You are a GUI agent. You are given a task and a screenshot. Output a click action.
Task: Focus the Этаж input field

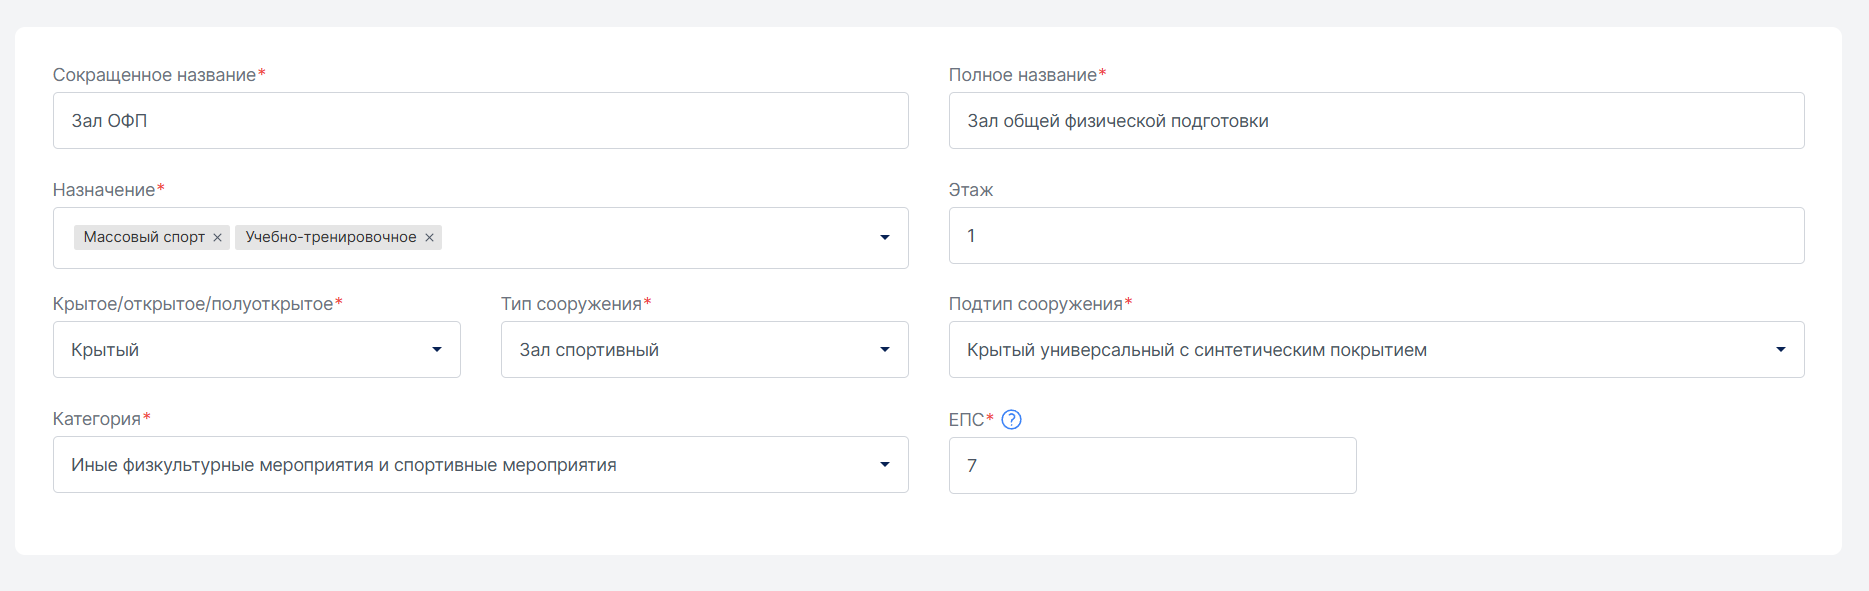tap(1376, 236)
